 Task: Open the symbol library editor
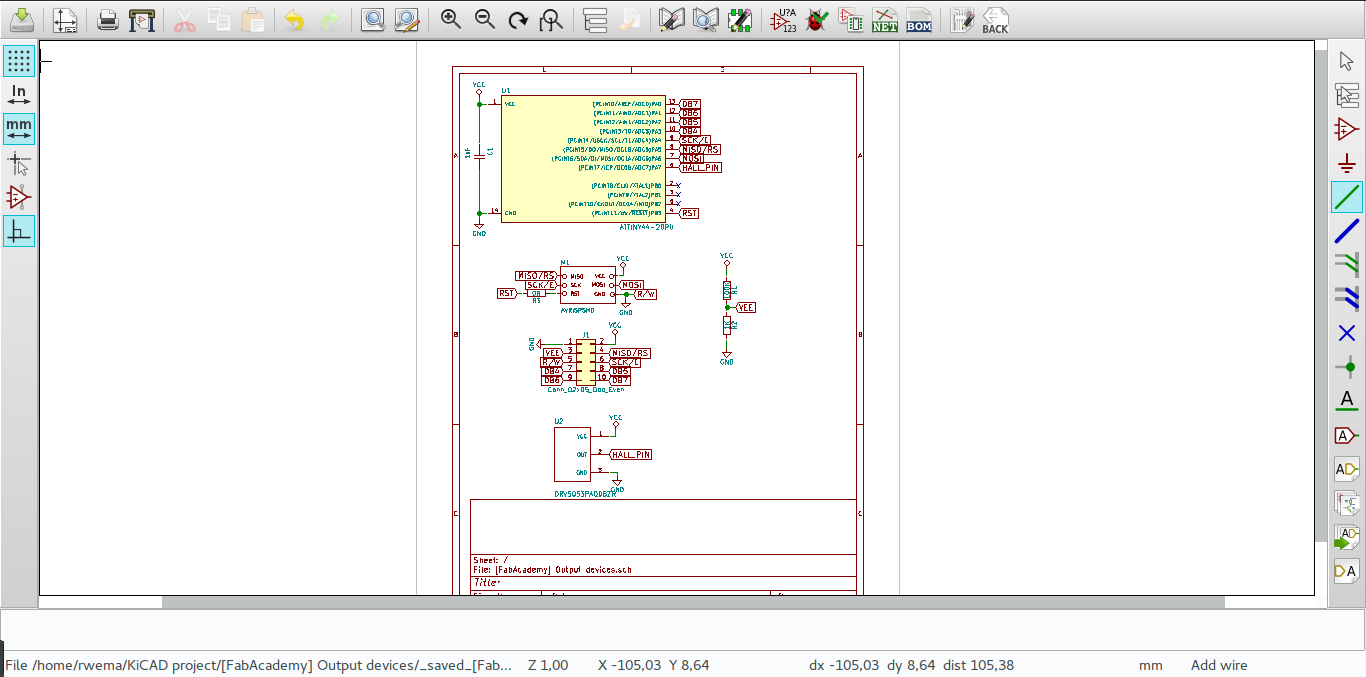670,19
